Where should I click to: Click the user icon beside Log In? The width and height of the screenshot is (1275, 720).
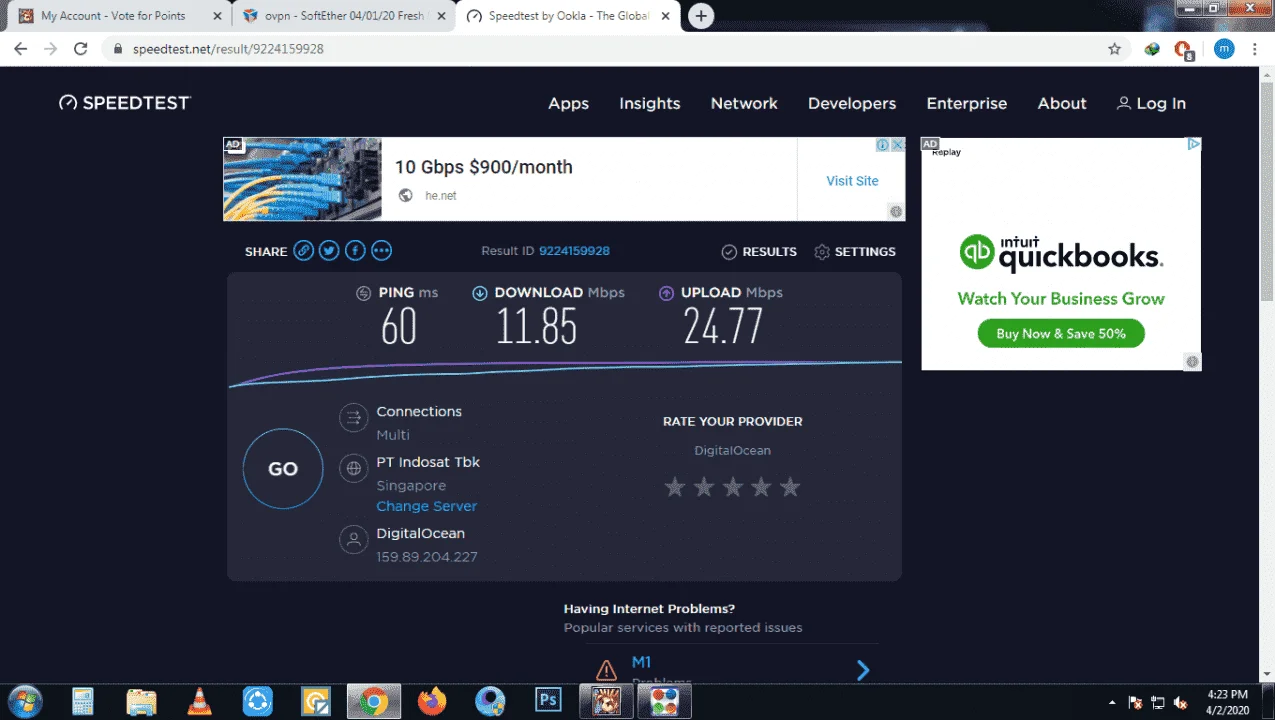pyautogui.click(x=1124, y=103)
